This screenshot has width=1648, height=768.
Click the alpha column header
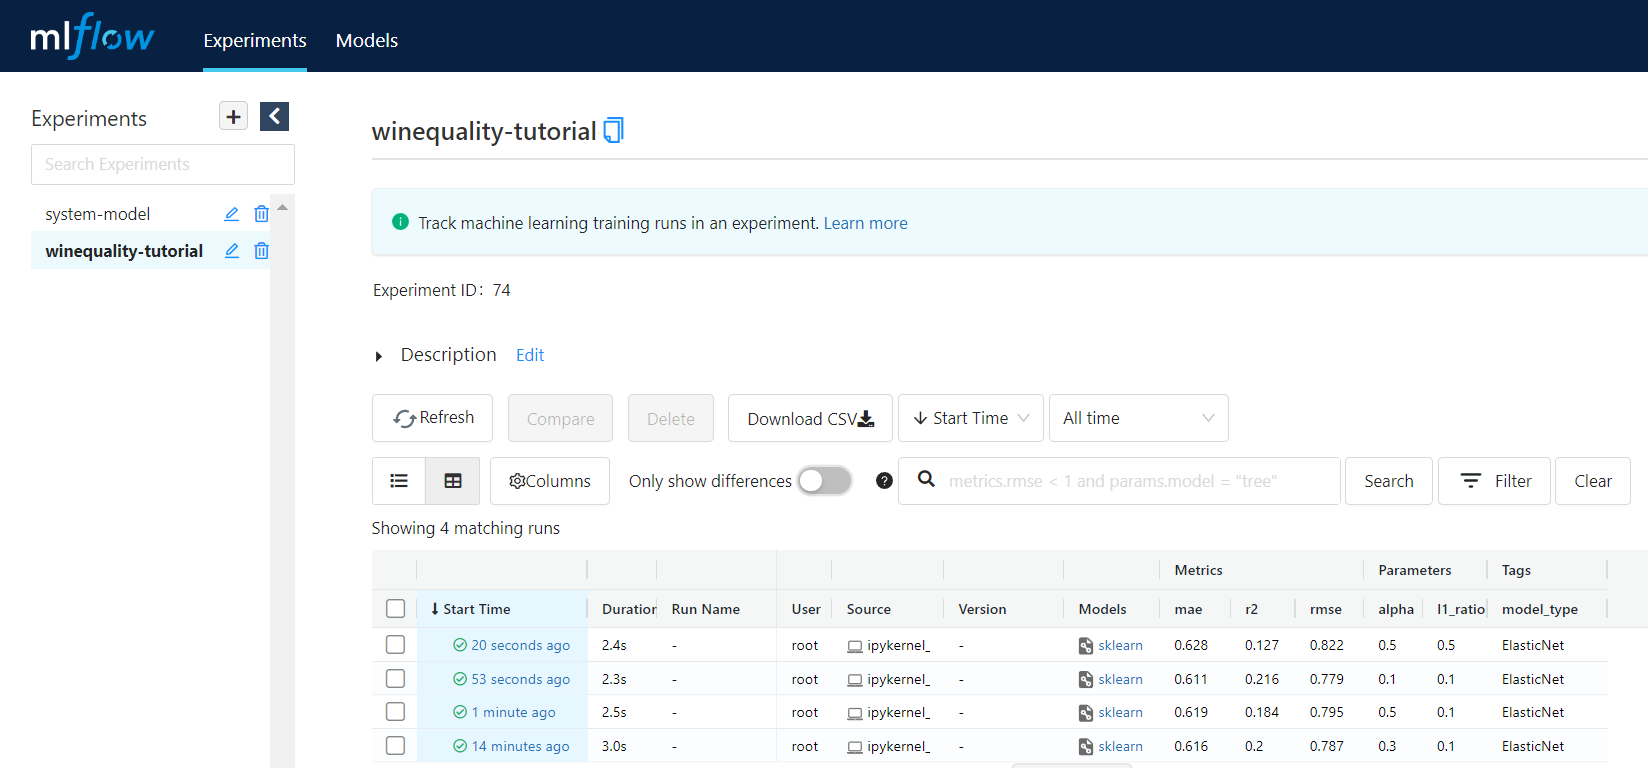tap(1396, 609)
